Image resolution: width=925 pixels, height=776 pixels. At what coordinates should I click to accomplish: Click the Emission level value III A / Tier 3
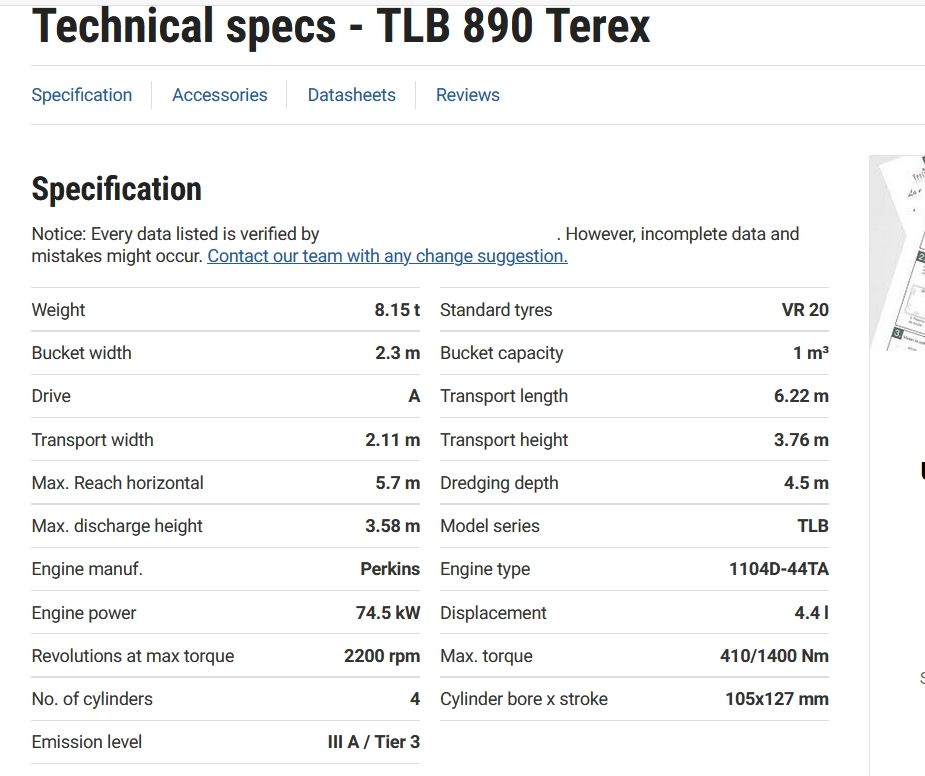pyautogui.click(x=373, y=742)
